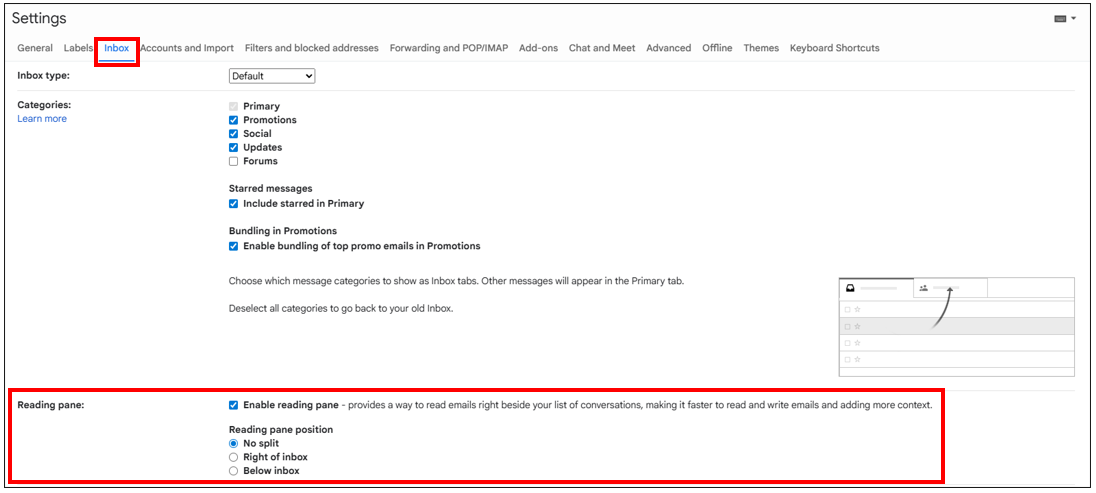
Task: Switch to the General tab
Action: pyautogui.click(x=35, y=48)
